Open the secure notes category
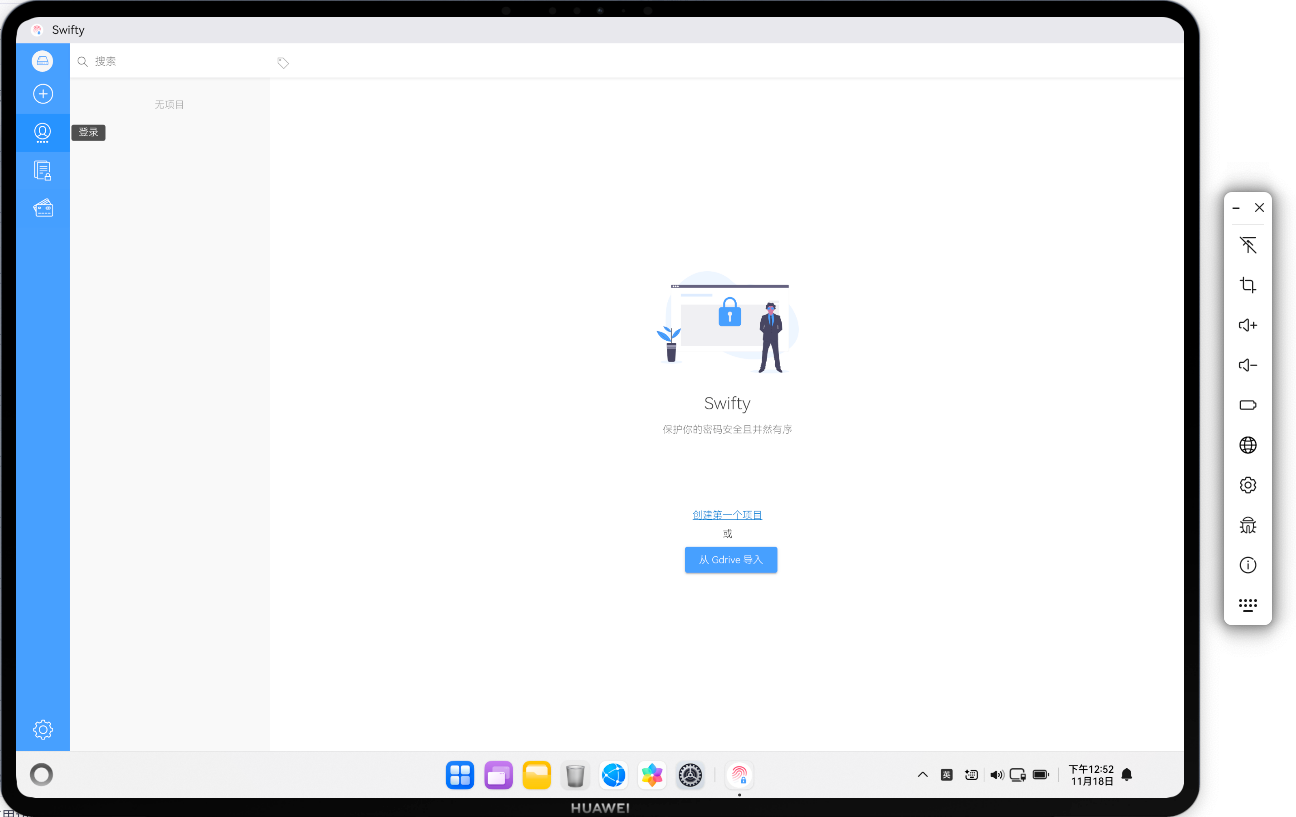1296x817 pixels. 43,171
